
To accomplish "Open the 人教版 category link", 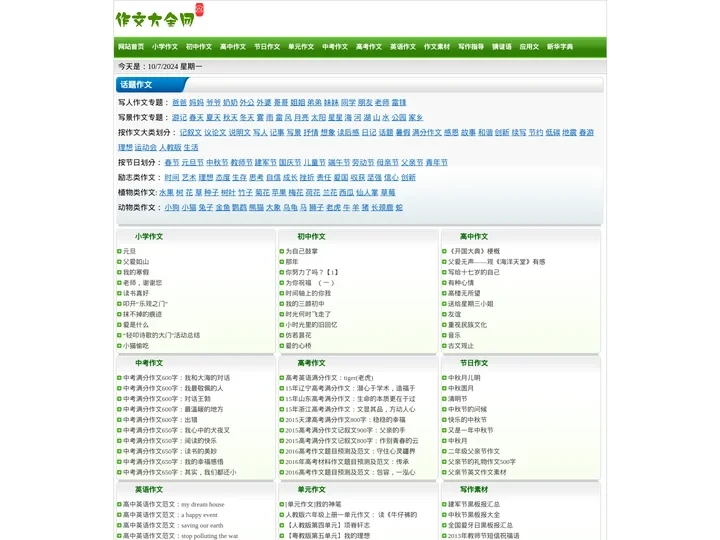I will (x=170, y=148).
